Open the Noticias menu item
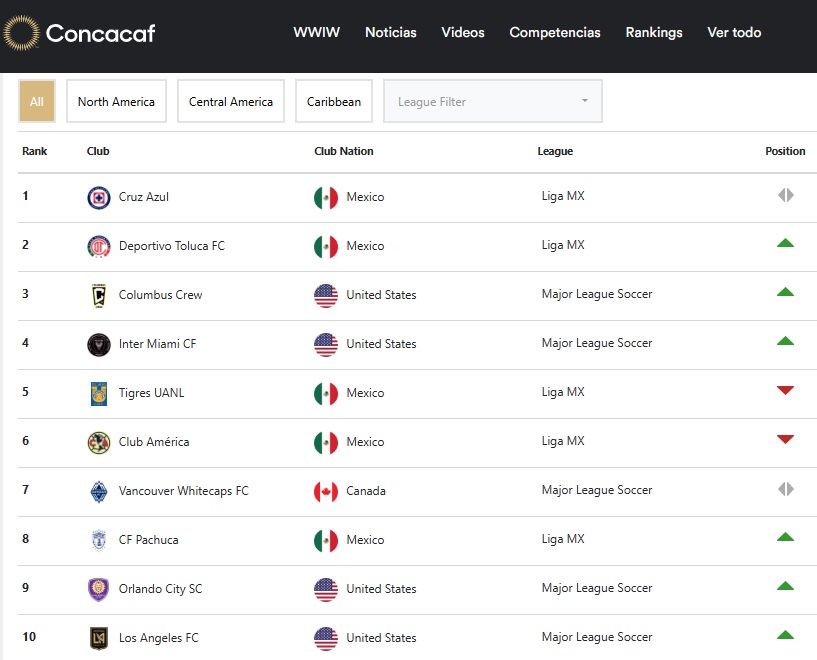Image resolution: width=817 pixels, height=660 pixels. tap(391, 32)
